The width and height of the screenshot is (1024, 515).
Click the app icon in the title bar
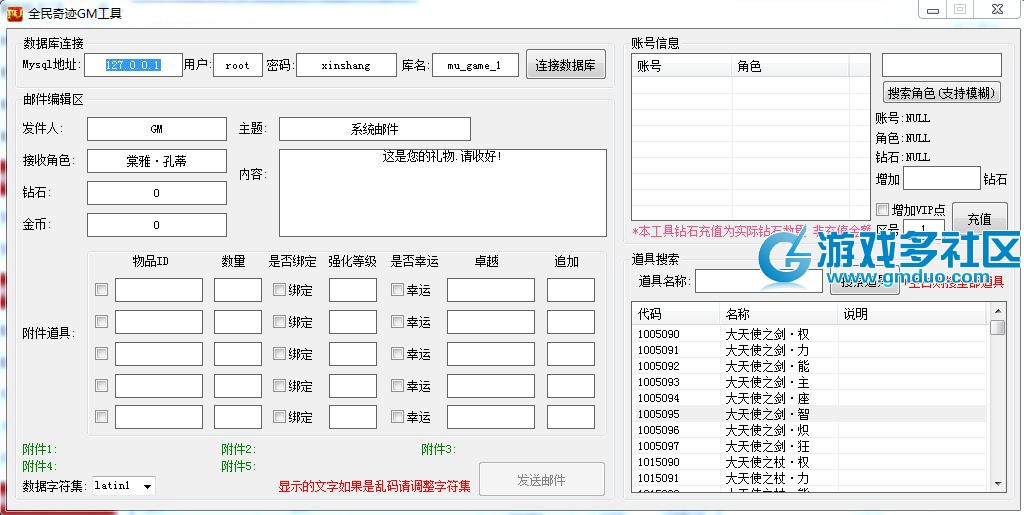(x=13, y=12)
